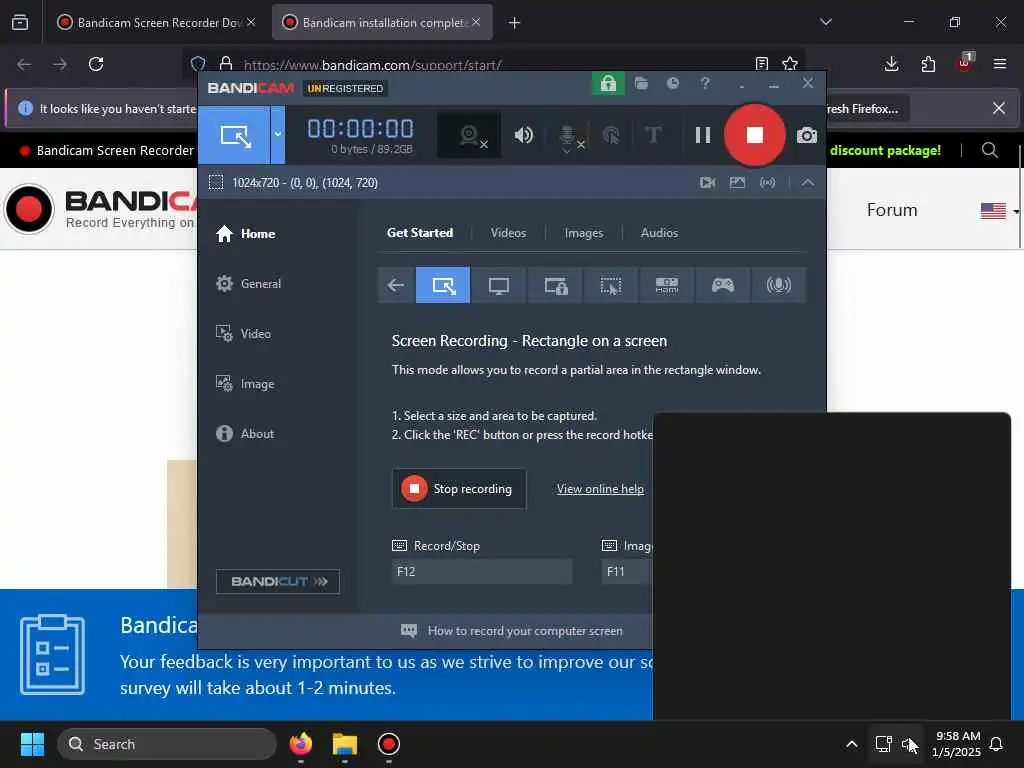Image resolution: width=1024 pixels, height=768 pixels.
Task: Open the Forum link on Bandicam website
Action: point(892,210)
